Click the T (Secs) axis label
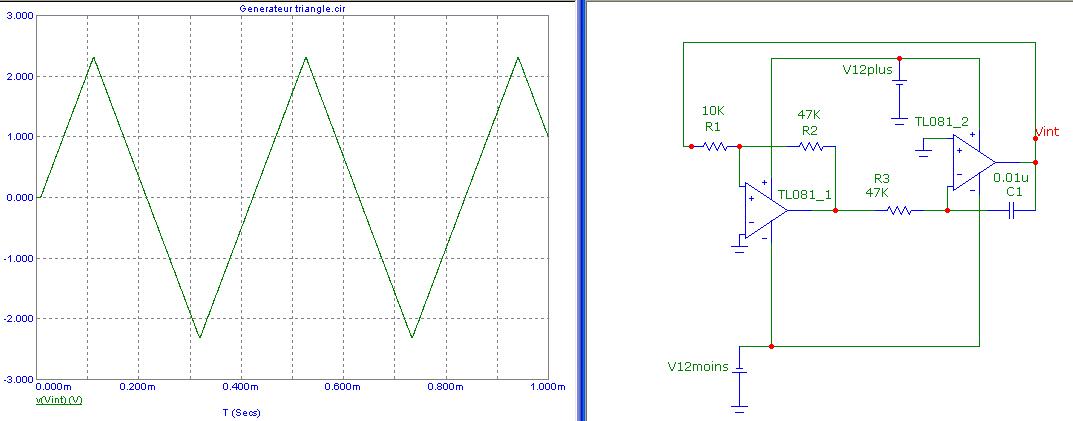Image resolution: width=1073 pixels, height=421 pixels. [242, 413]
